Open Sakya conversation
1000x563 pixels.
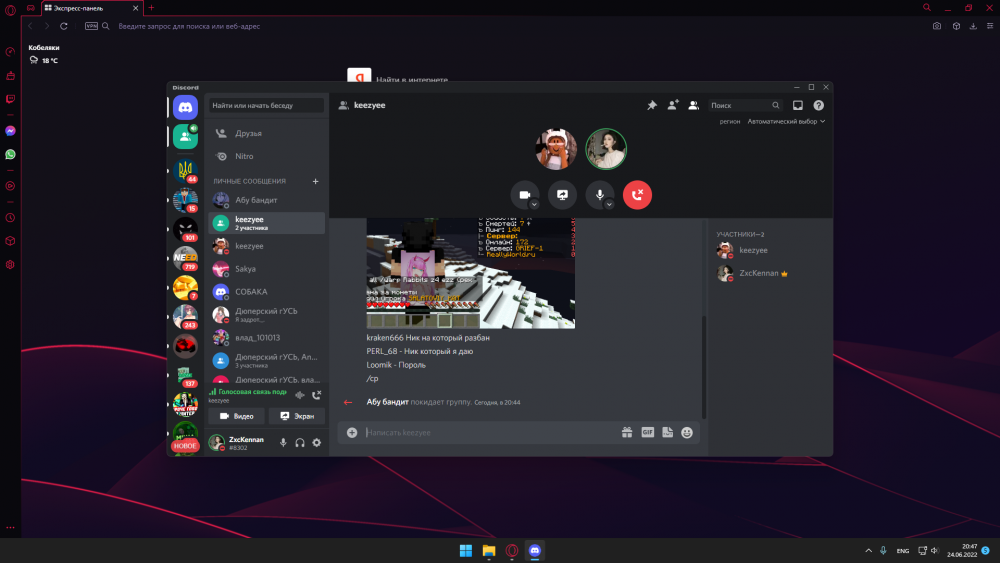coord(266,269)
